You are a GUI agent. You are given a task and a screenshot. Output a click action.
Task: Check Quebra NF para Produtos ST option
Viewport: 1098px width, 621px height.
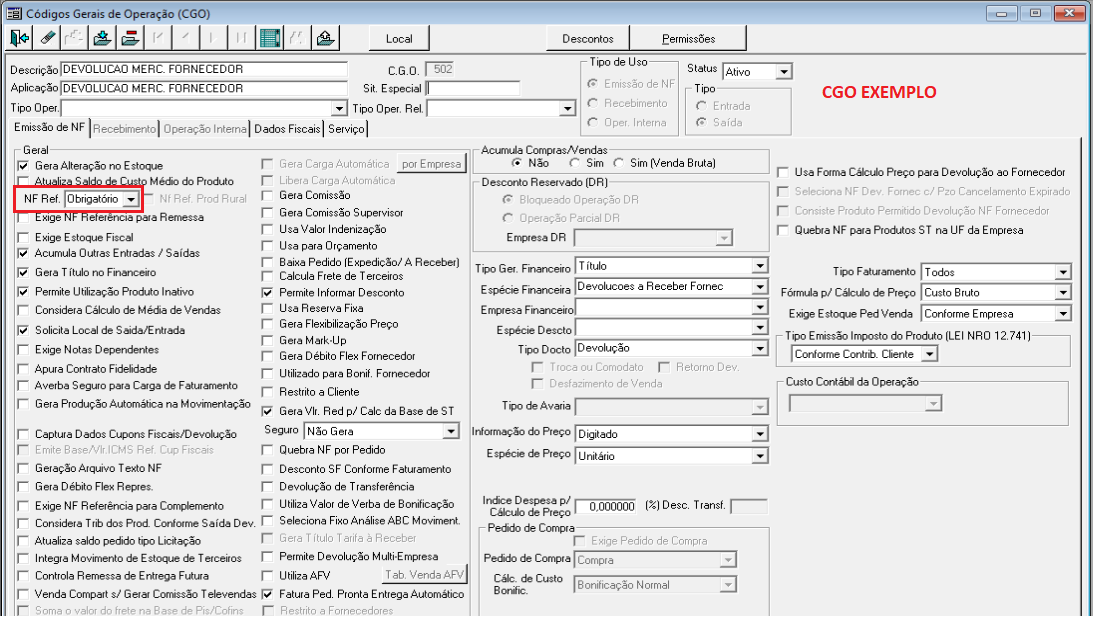783,230
